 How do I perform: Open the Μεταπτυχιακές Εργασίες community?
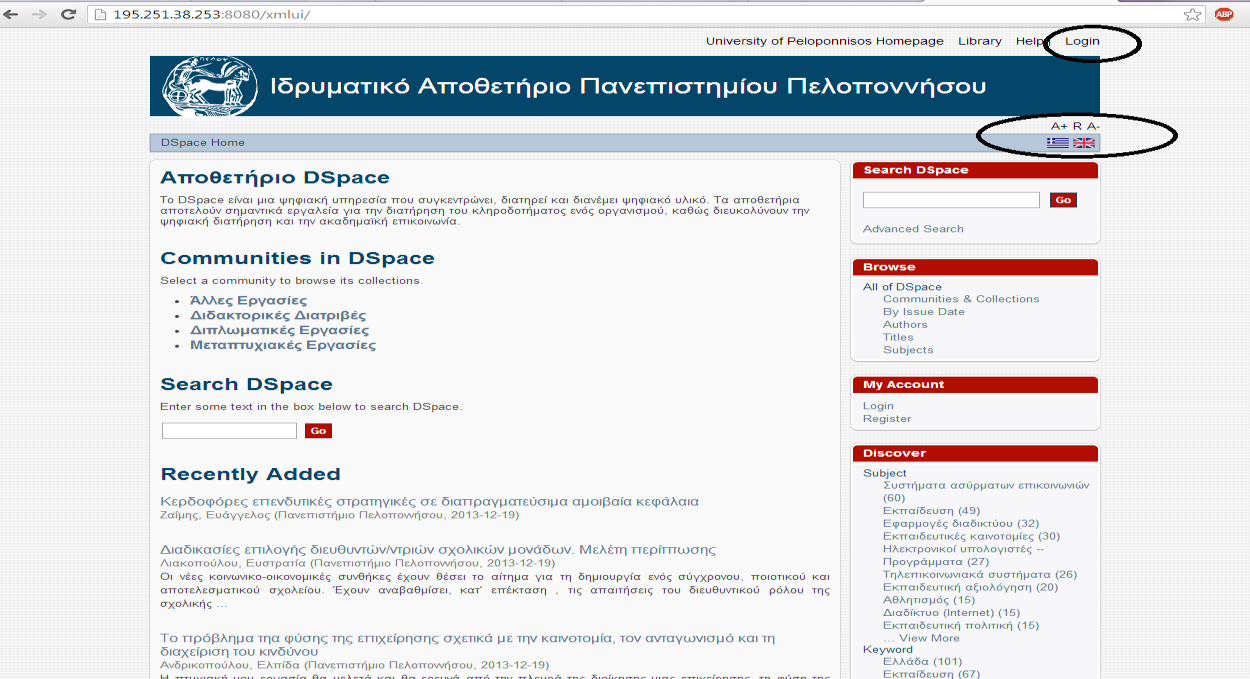(x=283, y=345)
